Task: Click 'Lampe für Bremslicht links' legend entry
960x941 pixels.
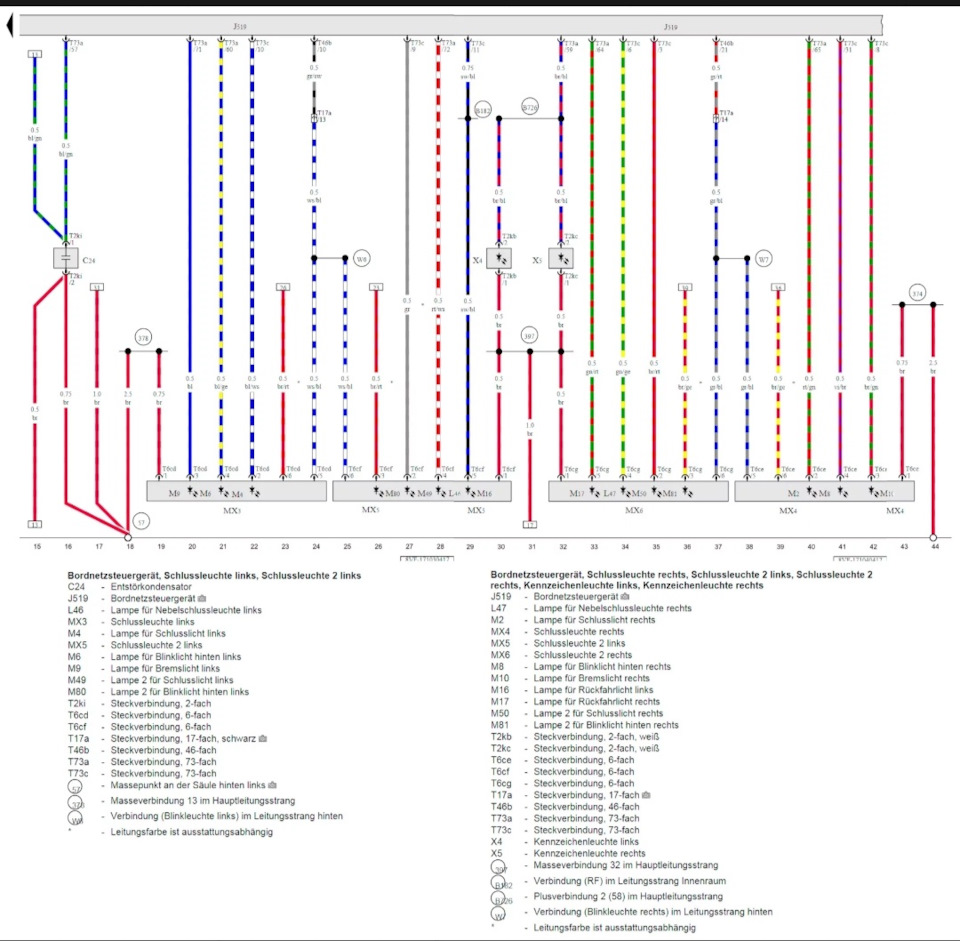Action: point(165,668)
